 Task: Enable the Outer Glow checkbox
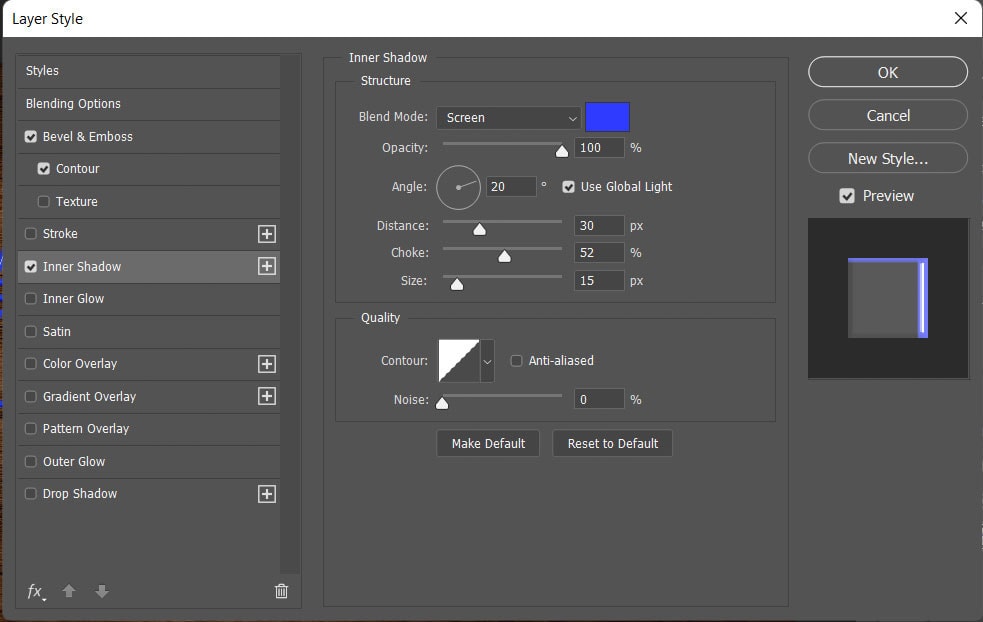[31, 461]
